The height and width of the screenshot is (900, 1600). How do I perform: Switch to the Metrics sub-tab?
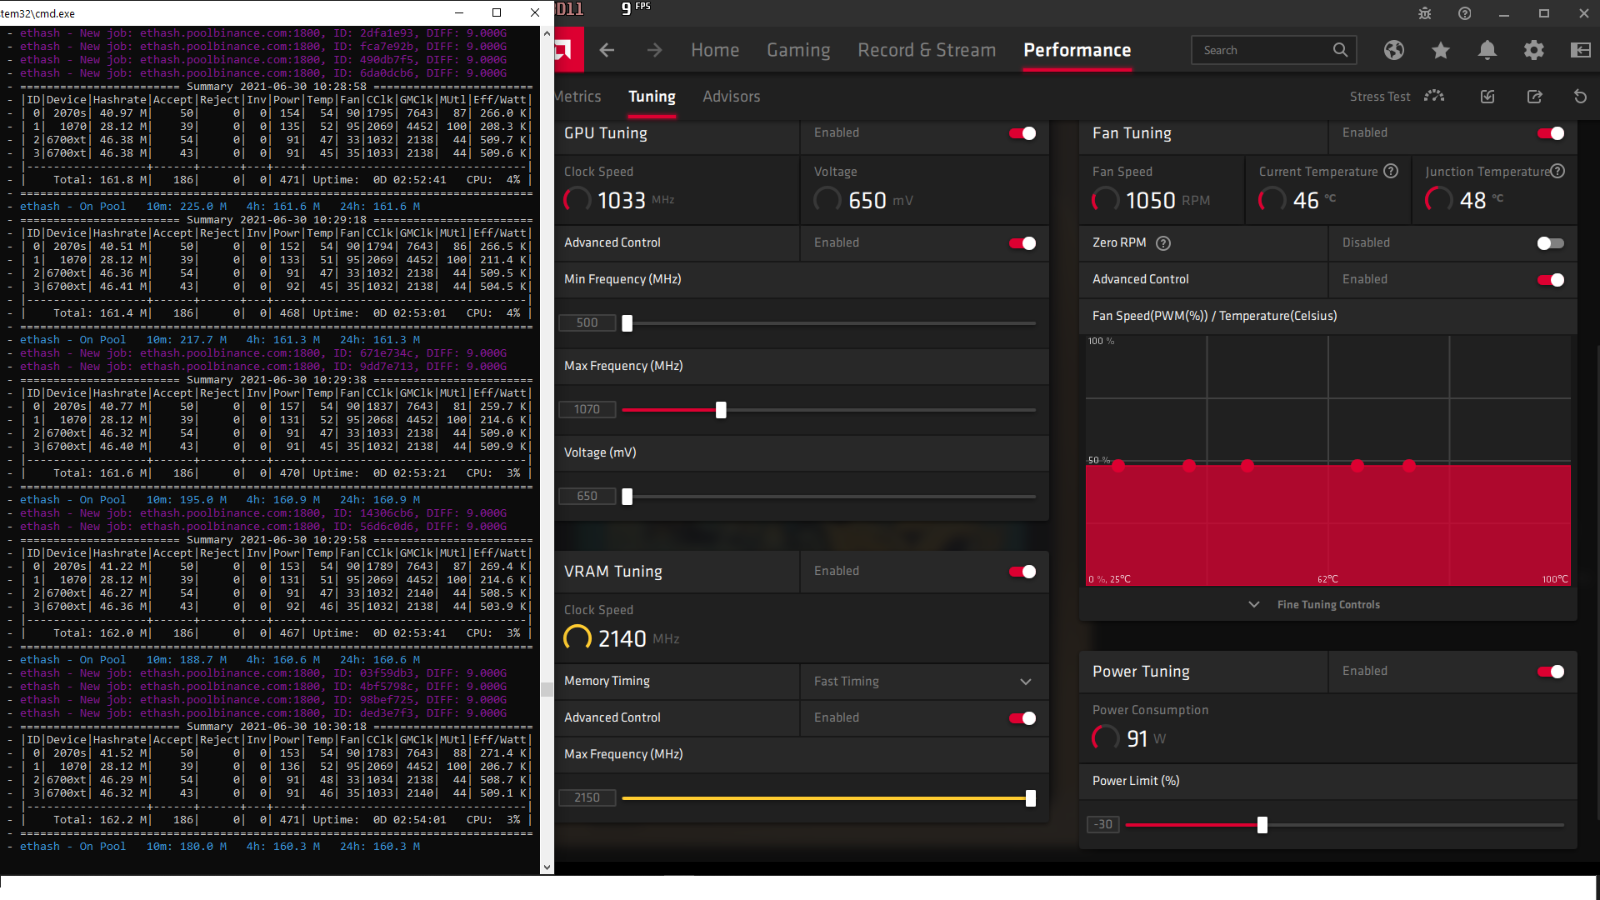click(x=578, y=96)
